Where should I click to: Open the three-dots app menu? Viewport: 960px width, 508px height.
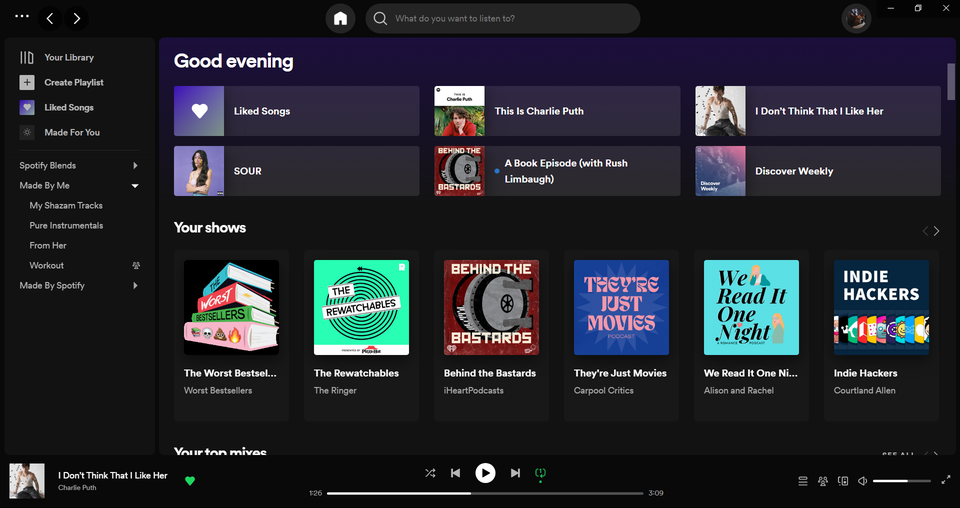(x=21, y=17)
